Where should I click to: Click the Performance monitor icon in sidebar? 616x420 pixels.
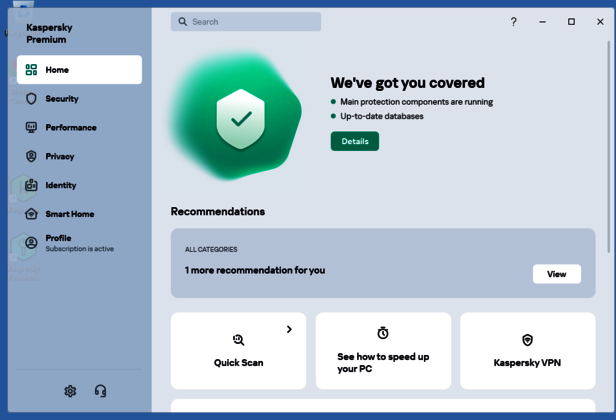[31, 128]
